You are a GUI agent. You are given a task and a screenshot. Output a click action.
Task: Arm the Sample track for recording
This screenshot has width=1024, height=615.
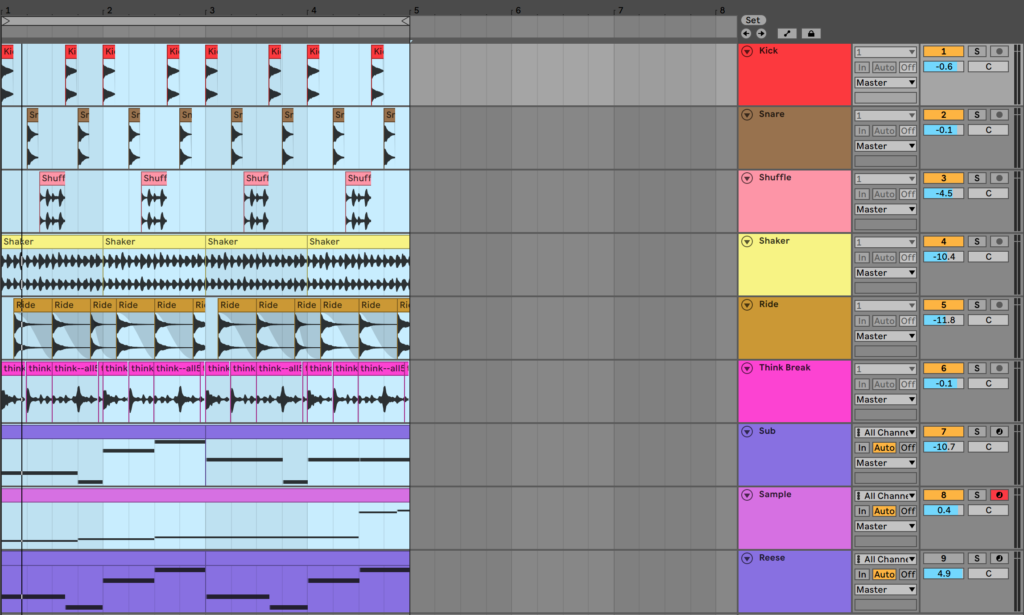coord(999,495)
